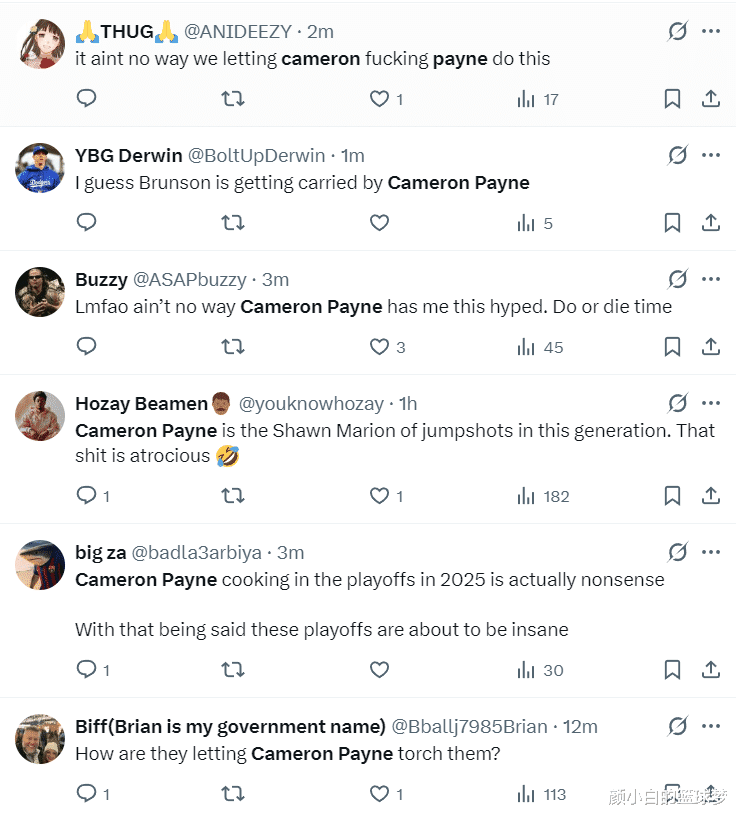Share the big za tweet
The width and height of the screenshot is (736, 816).
710,670
